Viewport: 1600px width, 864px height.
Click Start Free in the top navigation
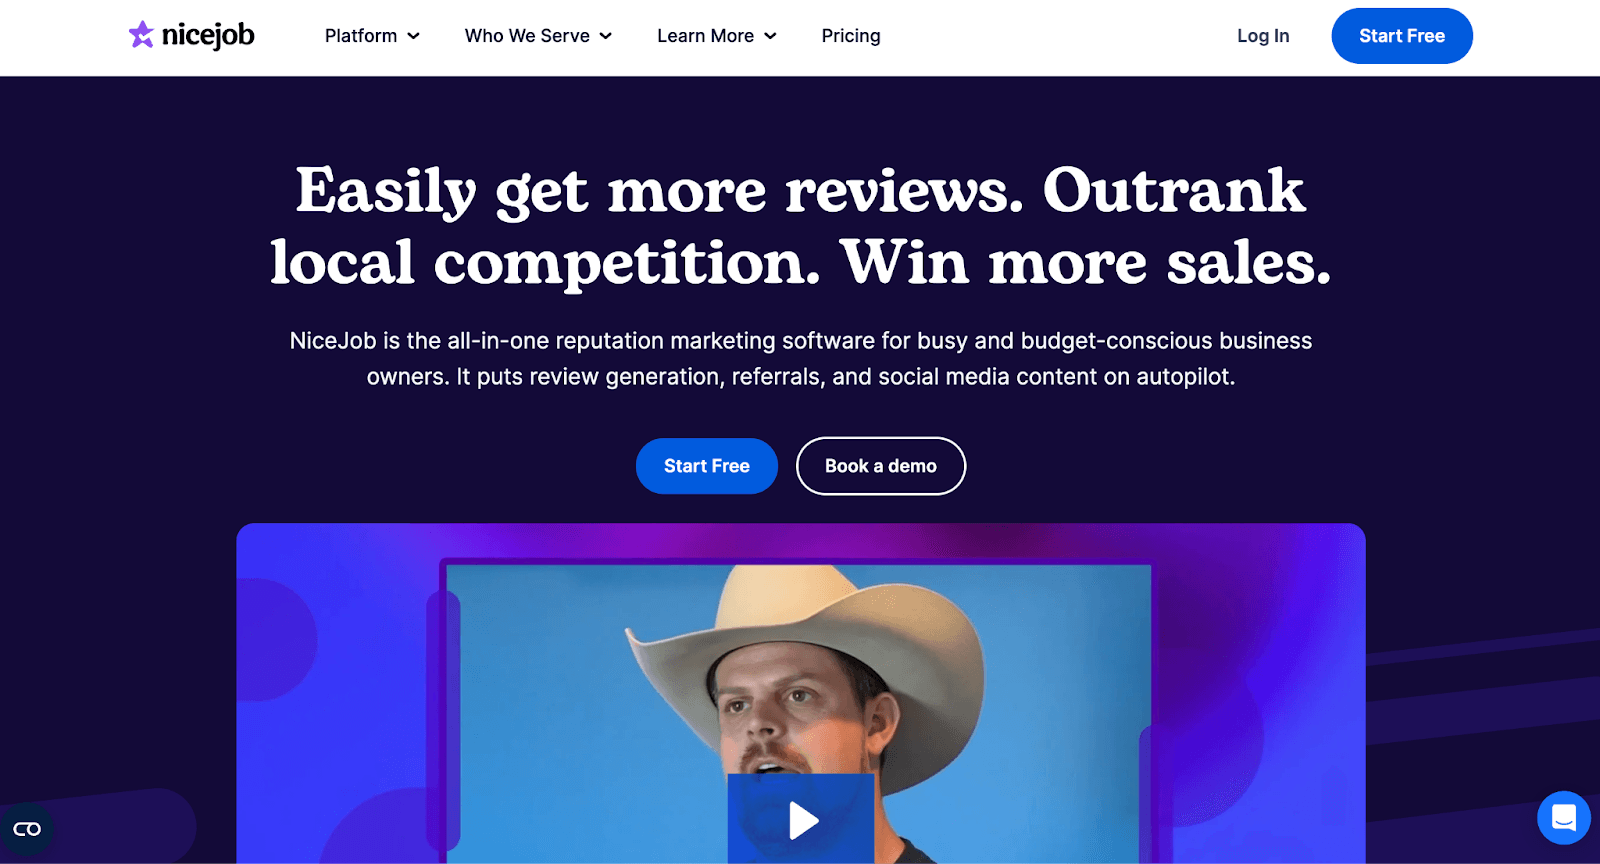pos(1402,36)
